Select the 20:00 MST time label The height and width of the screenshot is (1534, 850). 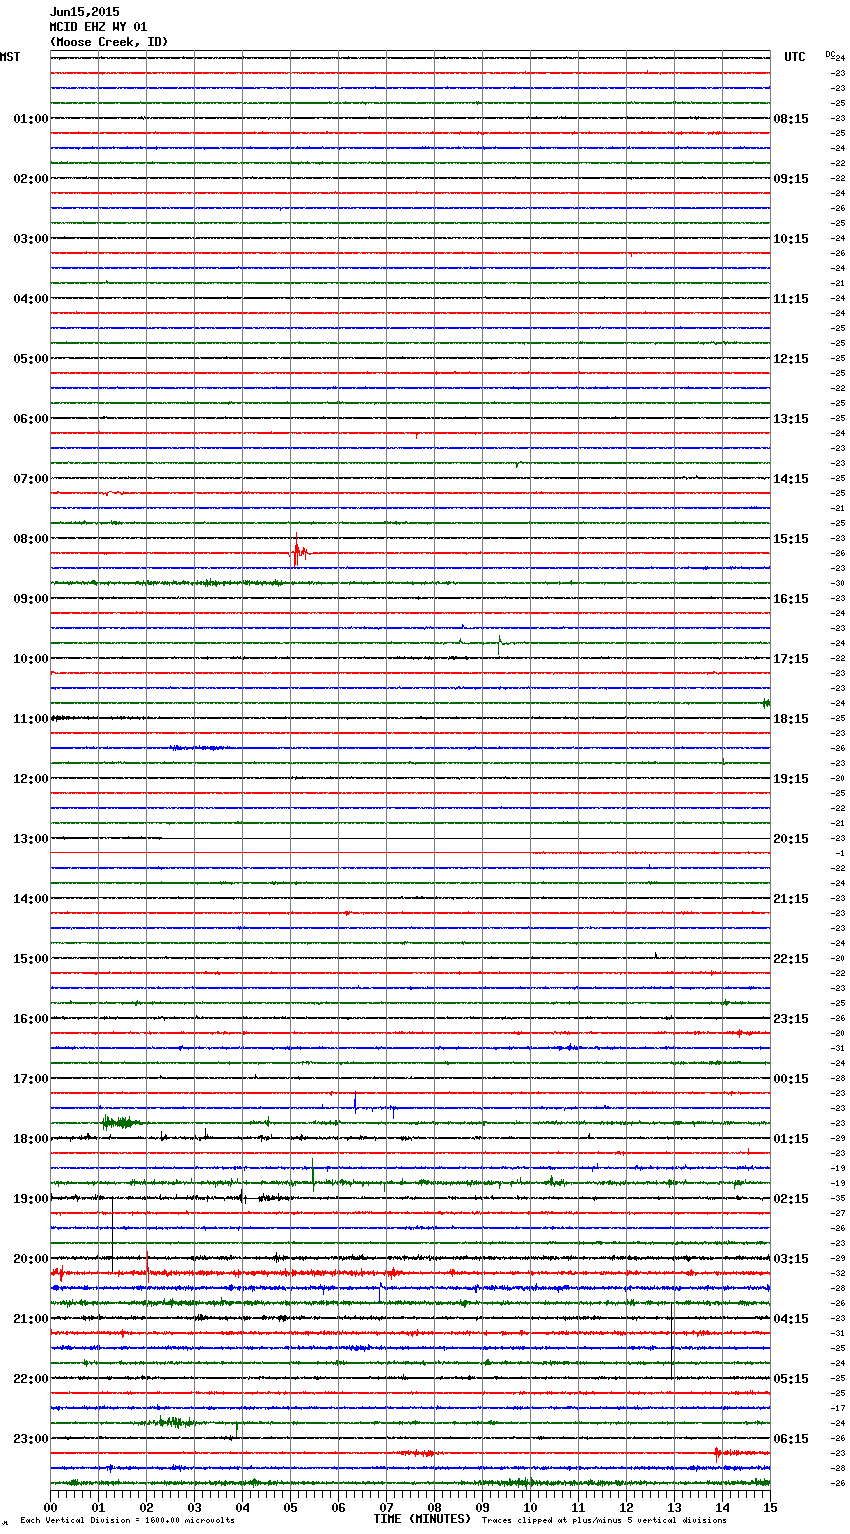[x=31, y=1259]
